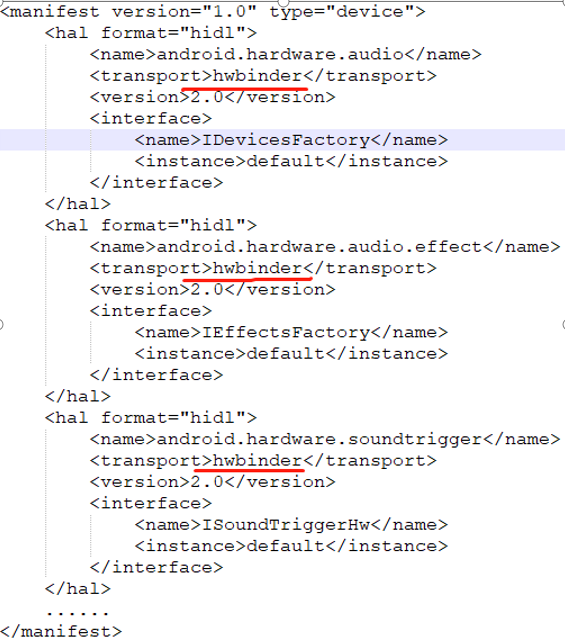The image size is (565, 642).
Task: Click the opening manifest version="1.0" line
Action: tap(212, 11)
